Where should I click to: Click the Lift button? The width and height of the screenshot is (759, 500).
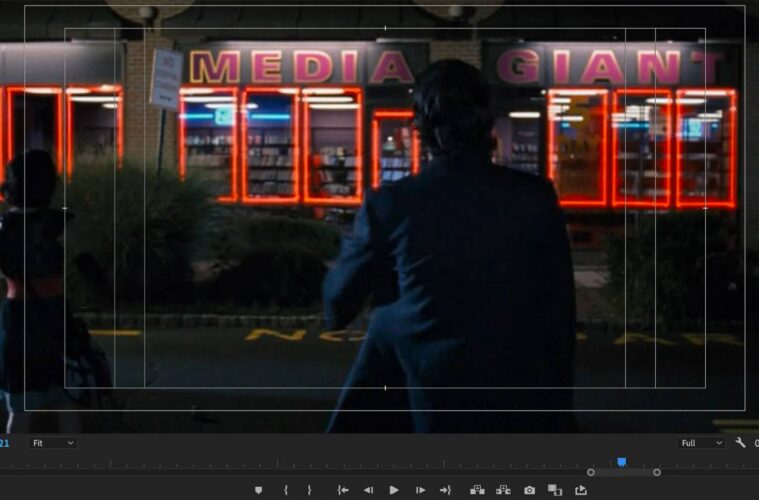point(477,490)
